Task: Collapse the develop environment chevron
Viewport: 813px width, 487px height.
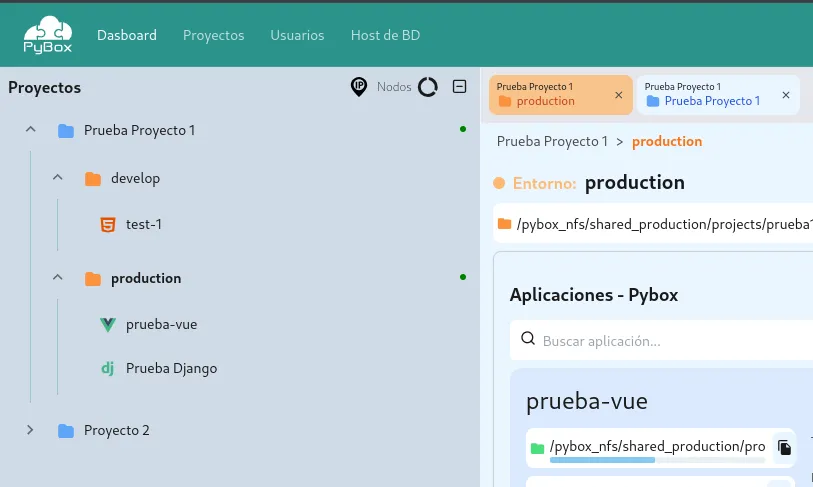Action: 58,177
